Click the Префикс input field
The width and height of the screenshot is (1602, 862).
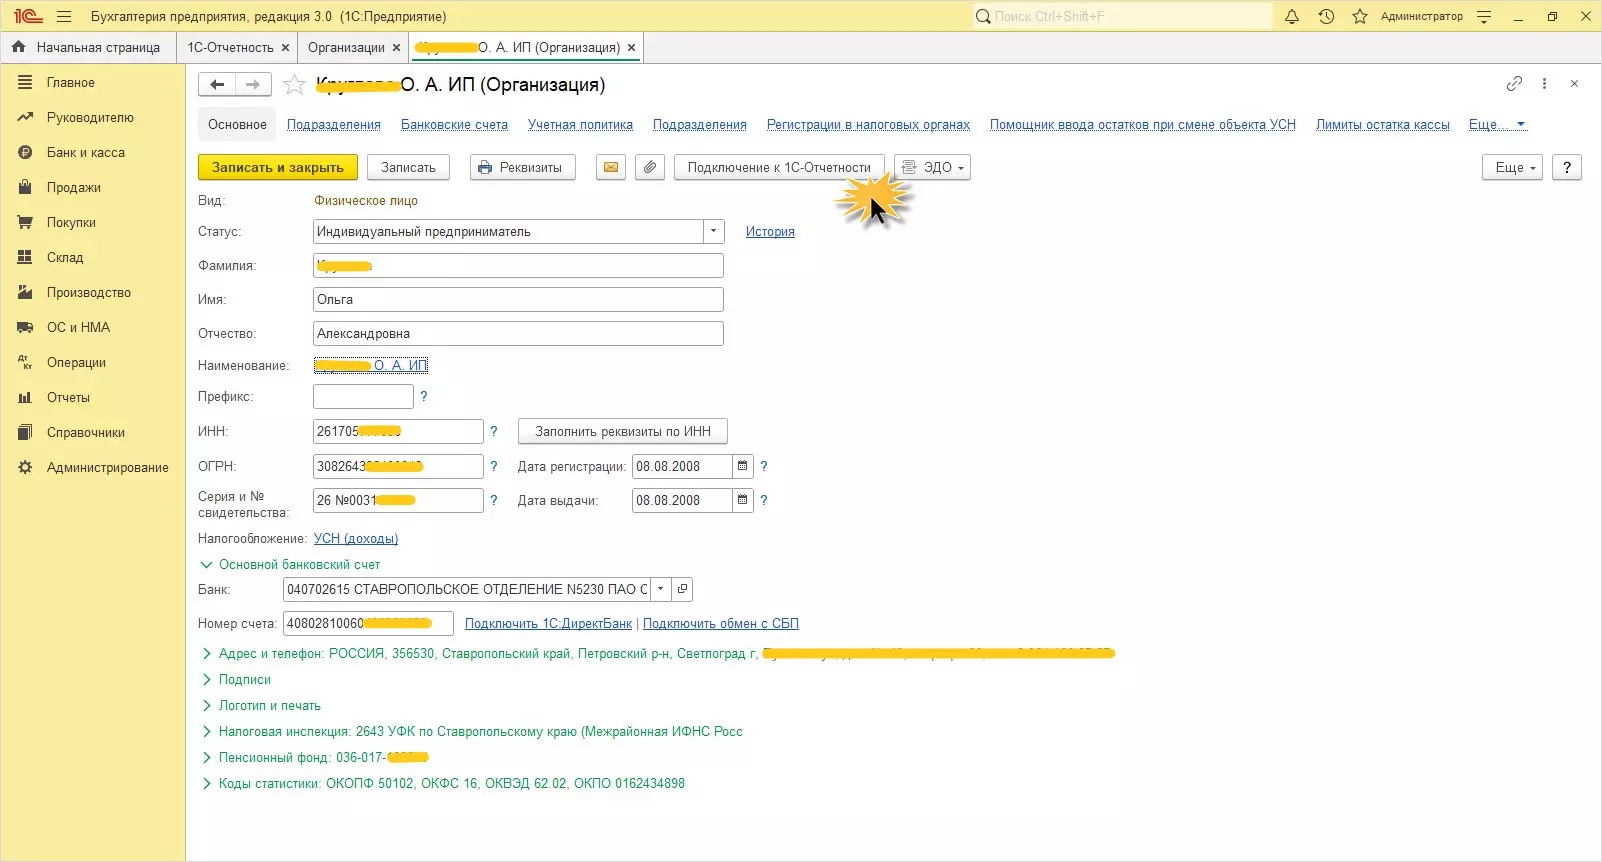point(363,397)
